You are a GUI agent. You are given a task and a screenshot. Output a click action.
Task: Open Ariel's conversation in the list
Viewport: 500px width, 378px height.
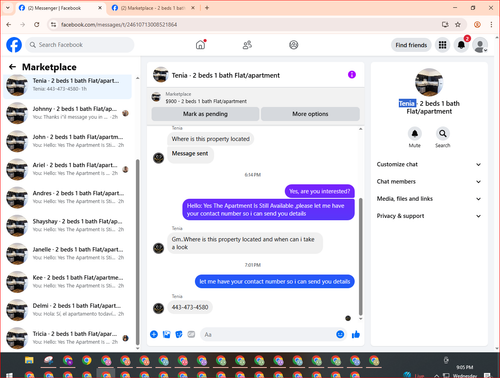pos(68,169)
